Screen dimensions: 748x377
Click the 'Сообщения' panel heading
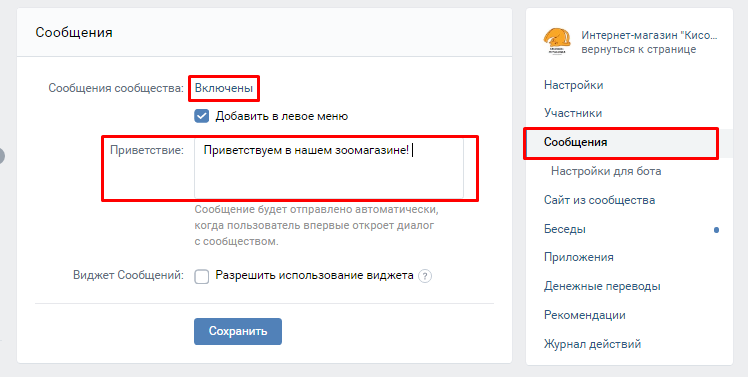(74, 32)
